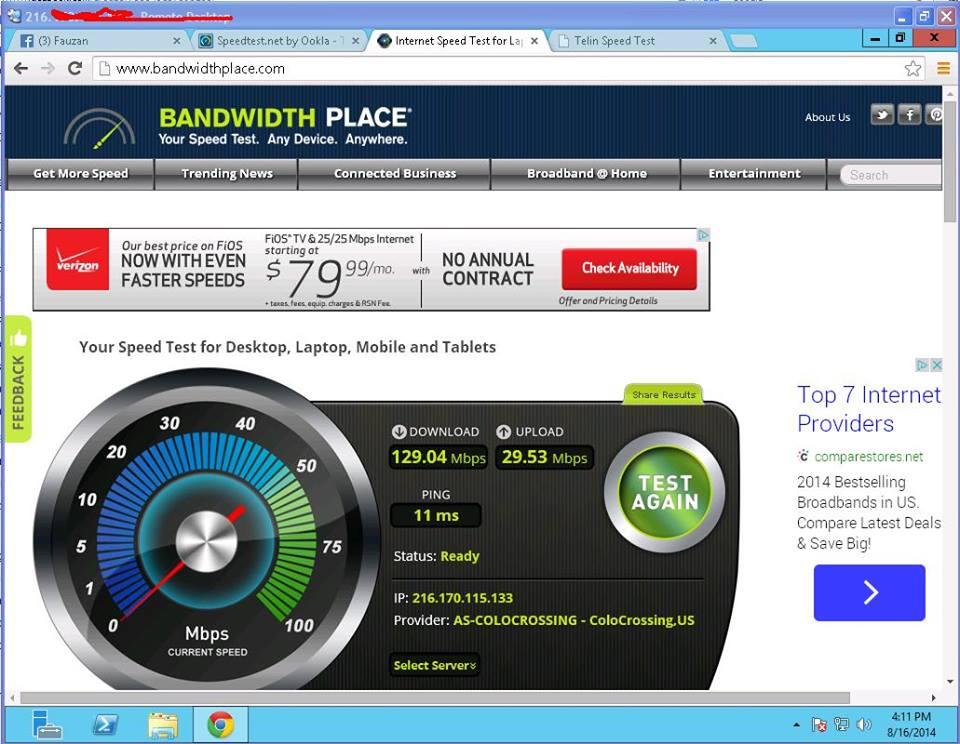Click the Top 7 Internet Providers link
Image resolution: width=960 pixels, height=744 pixels.
click(x=868, y=409)
